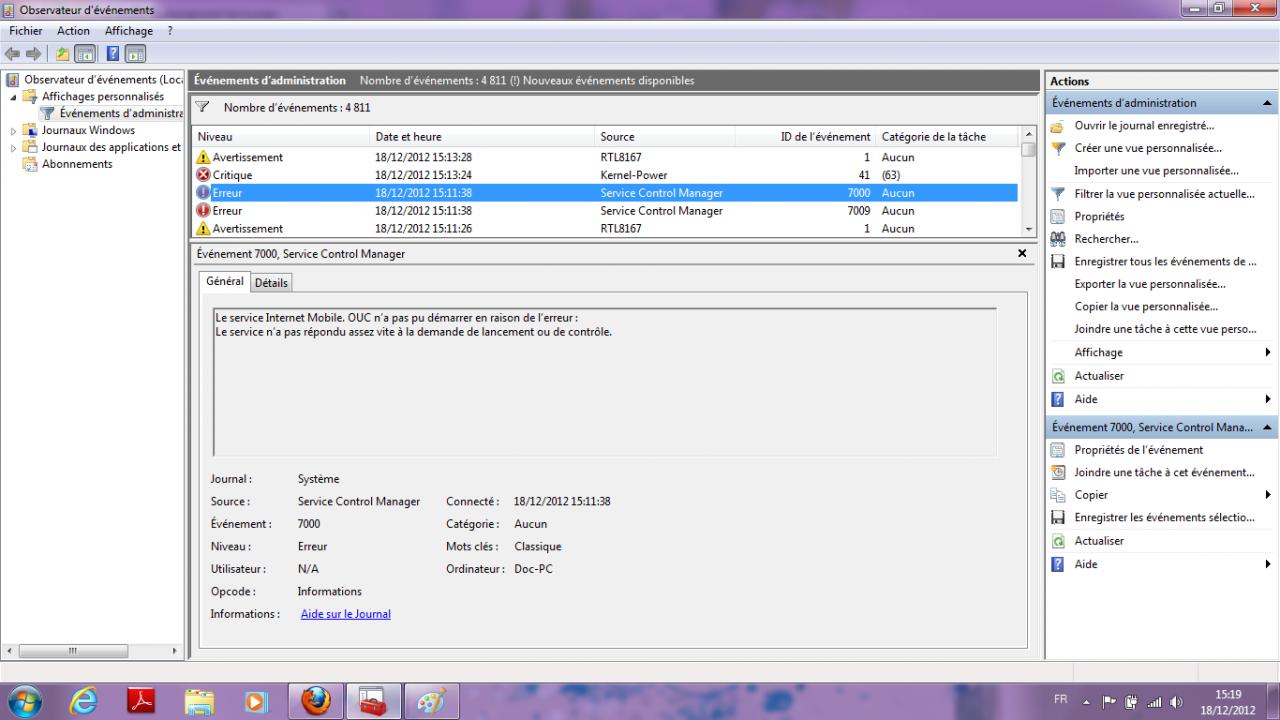Expand the Journaux Windows tree node
Viewport: 1280px width, 720px height.
pos(14,130)
